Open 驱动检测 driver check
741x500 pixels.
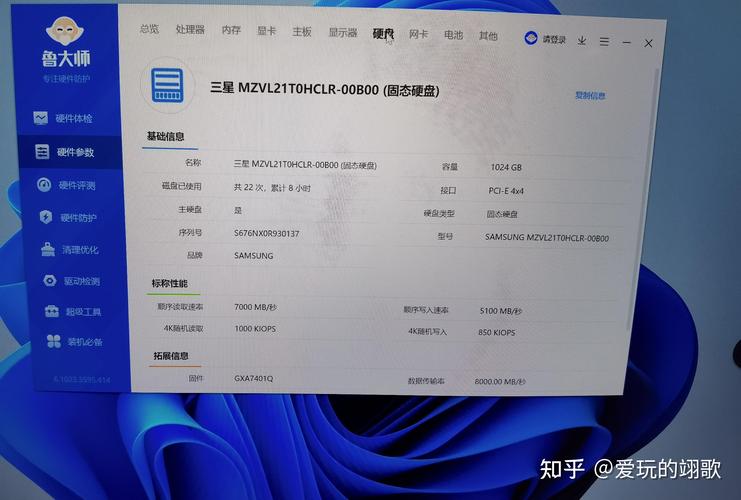[x=71, y=281]
